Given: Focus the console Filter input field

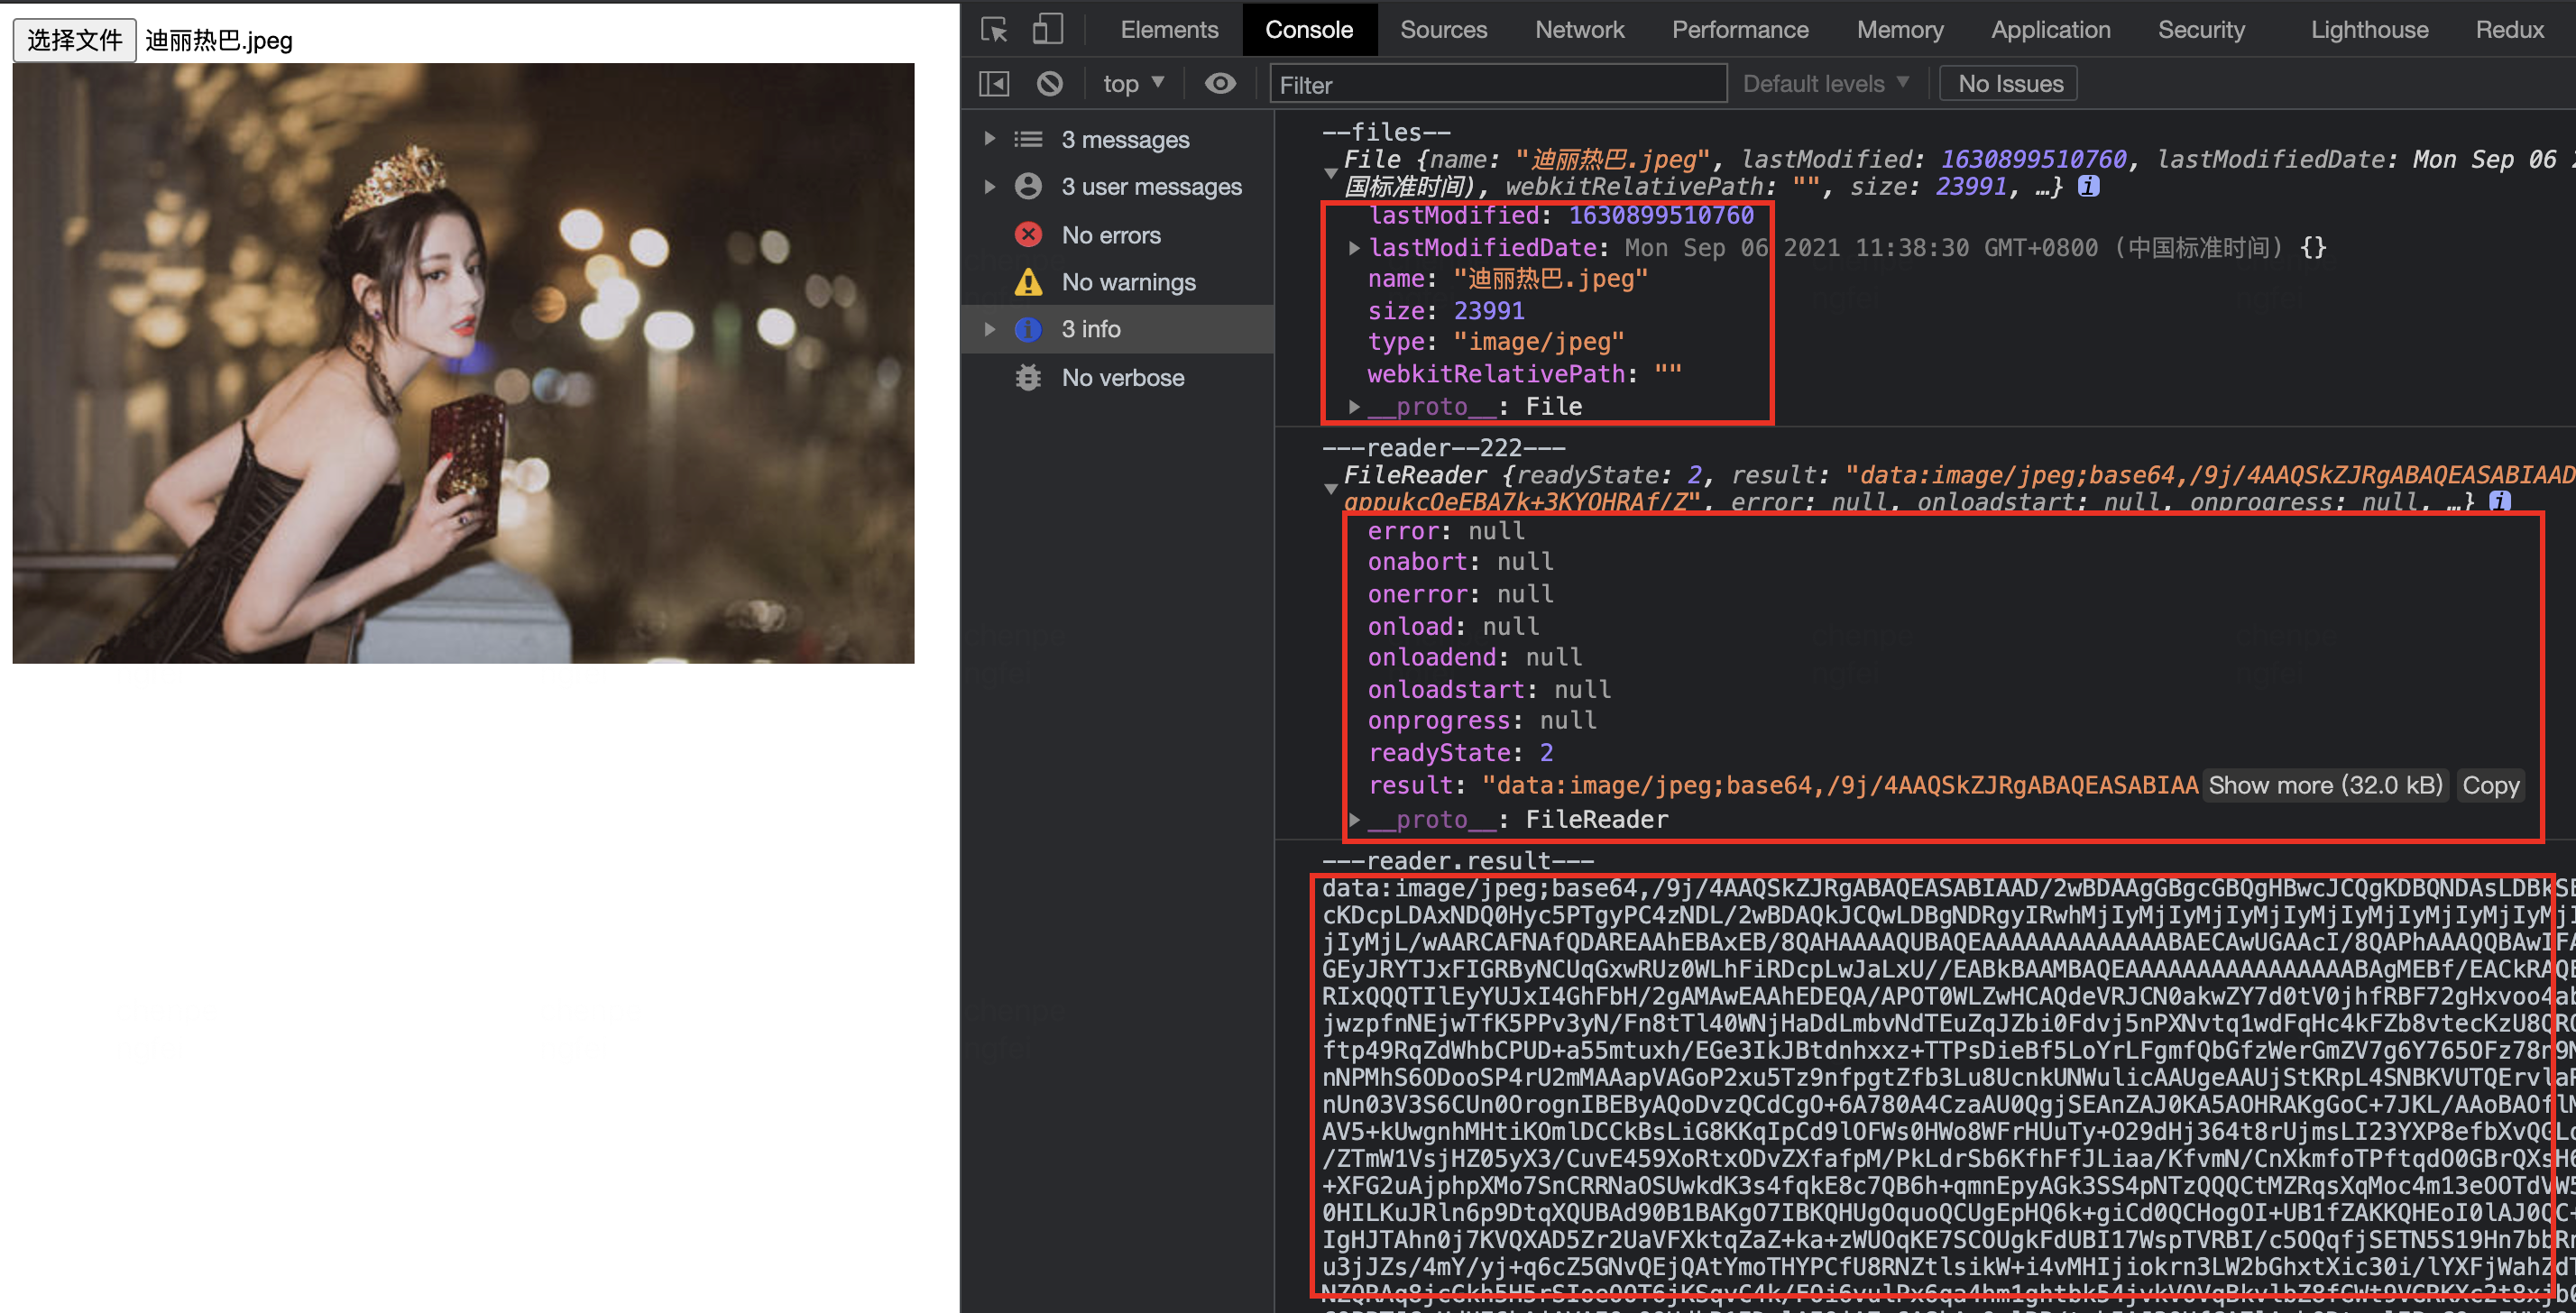Looking at the screenshot, I should pos(1497,84).
